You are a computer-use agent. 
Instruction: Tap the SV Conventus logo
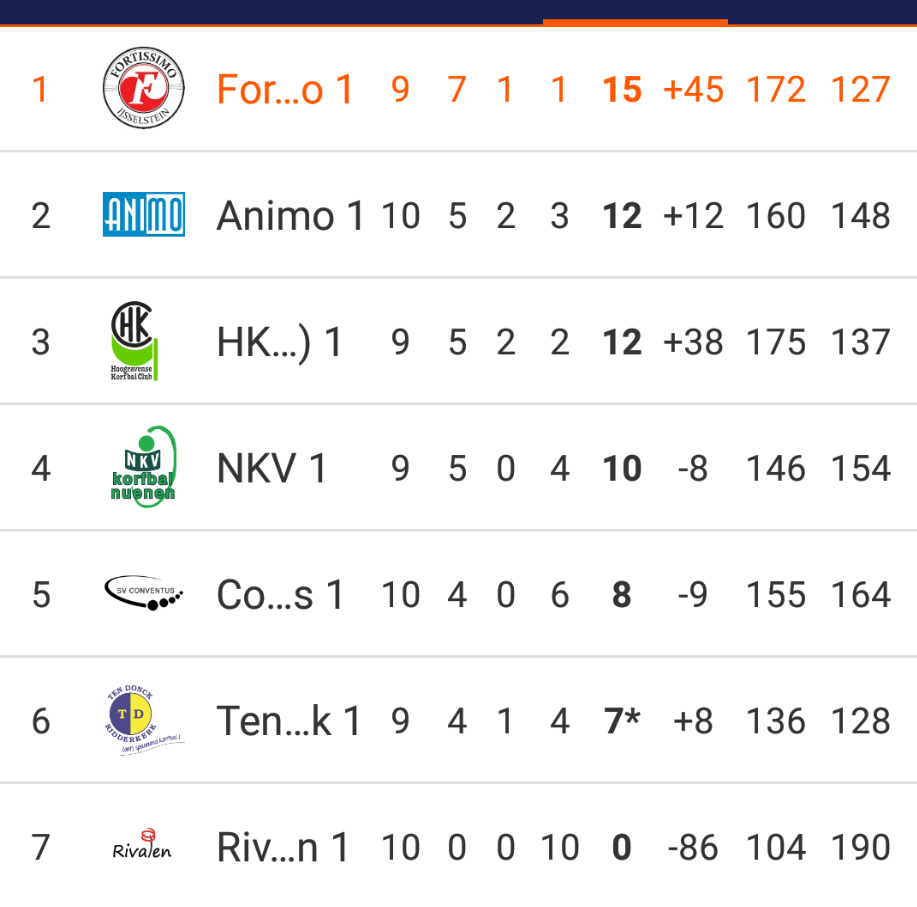coord(143,593)
